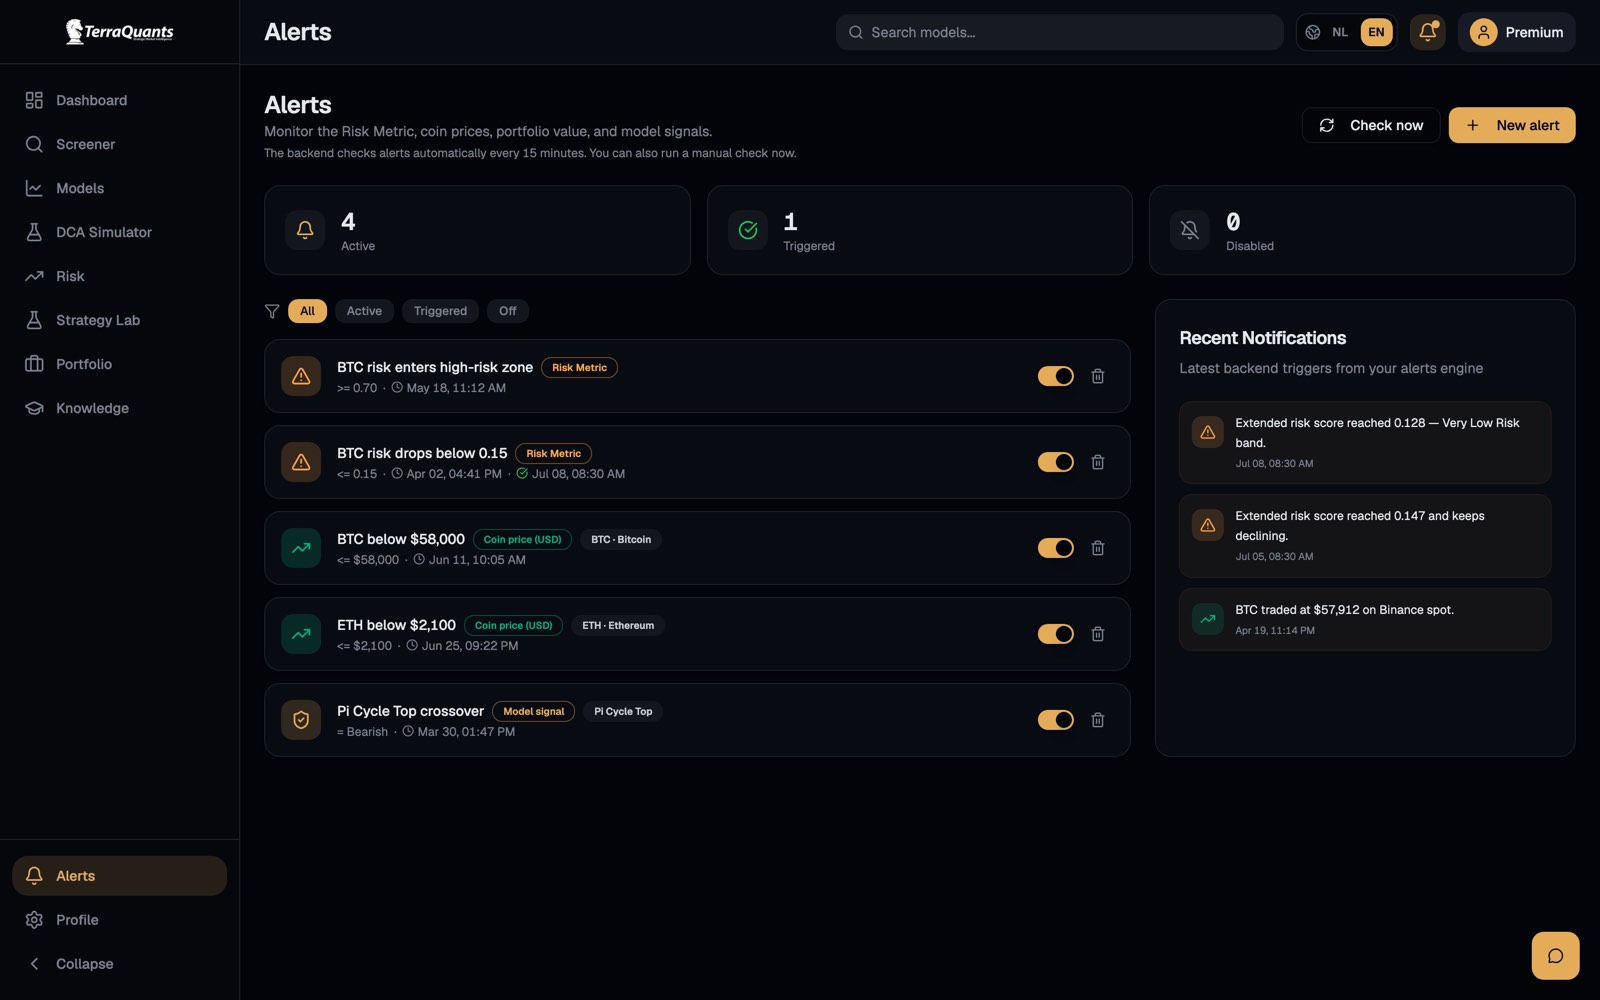Click the Active alerts bell icon card
Image resolution: width=1600 pixels, height=1000 pixels.
305,230
